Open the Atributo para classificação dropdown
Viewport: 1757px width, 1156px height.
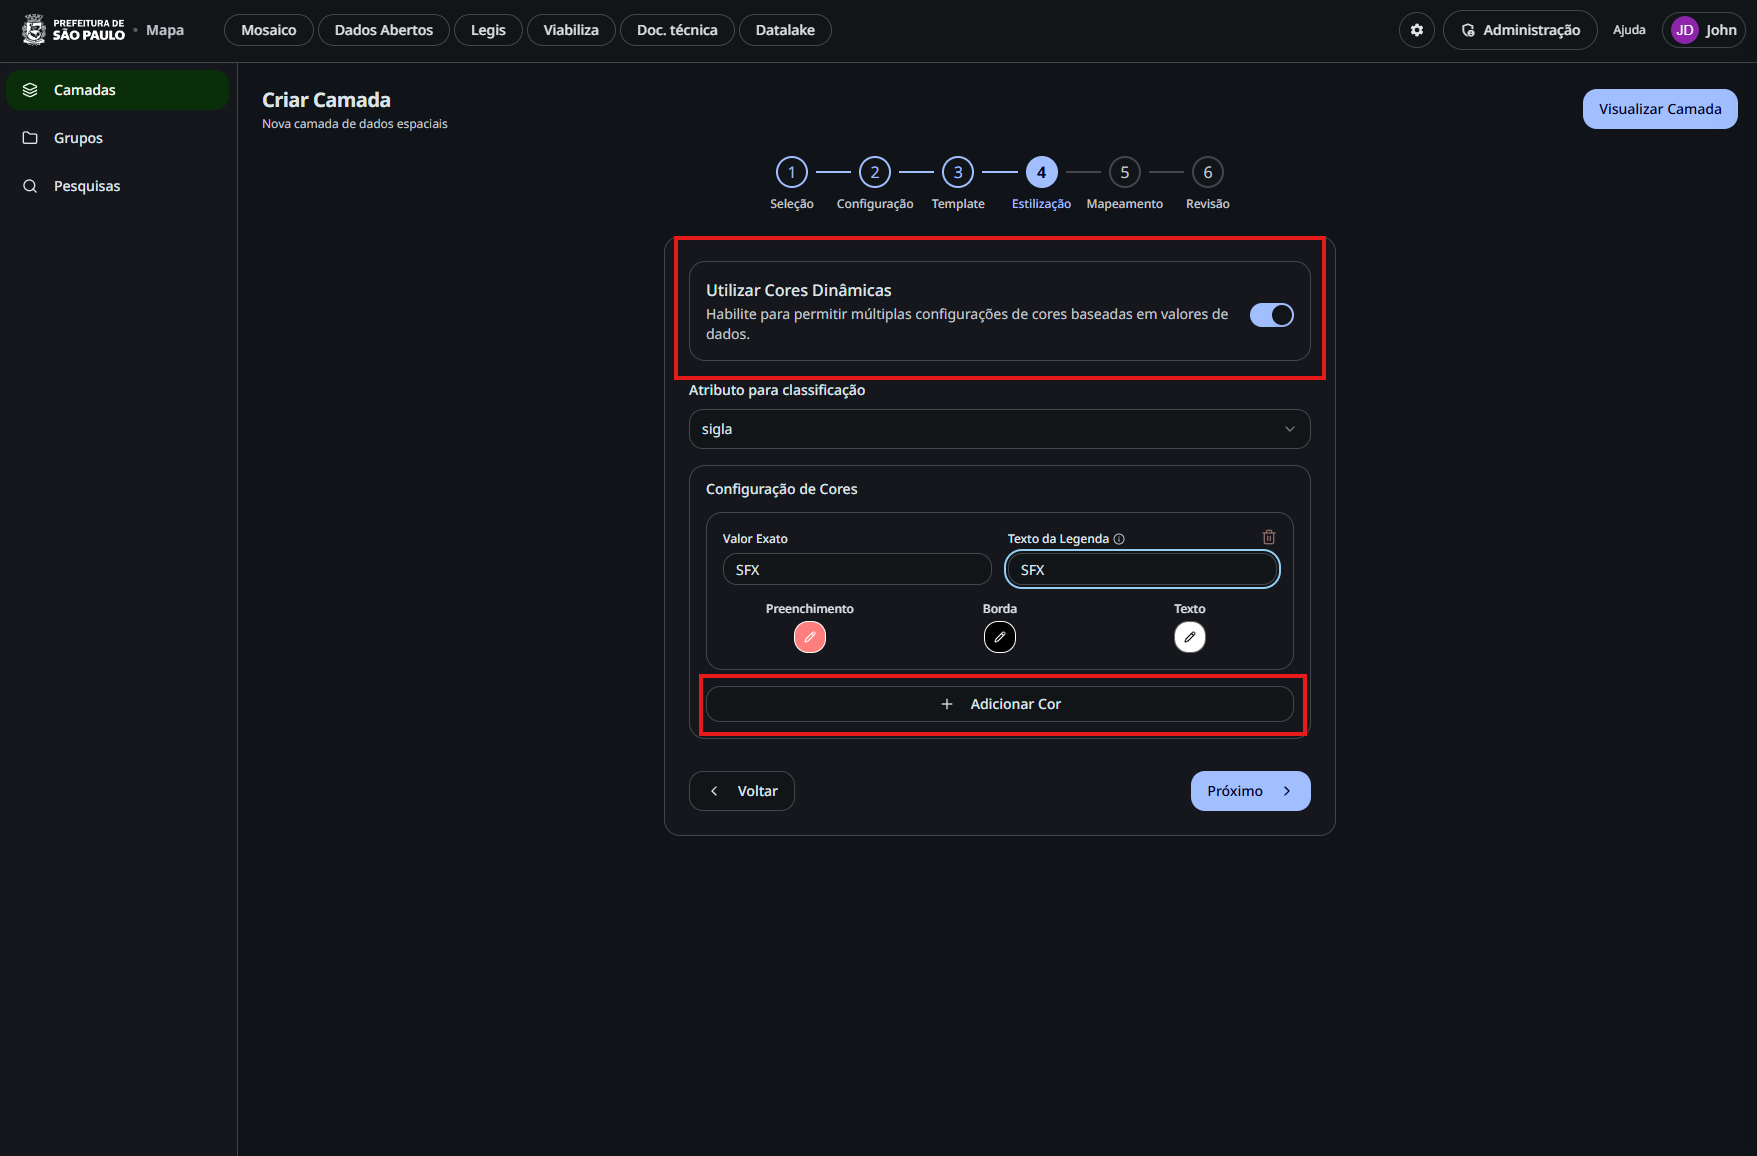click(x=1000, y=429)
